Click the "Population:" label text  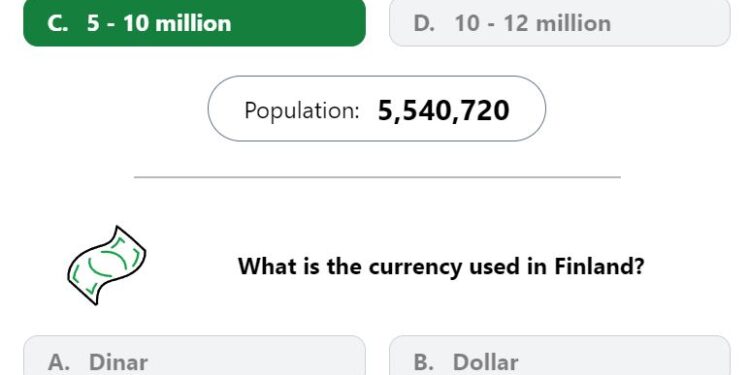[301, 110]
